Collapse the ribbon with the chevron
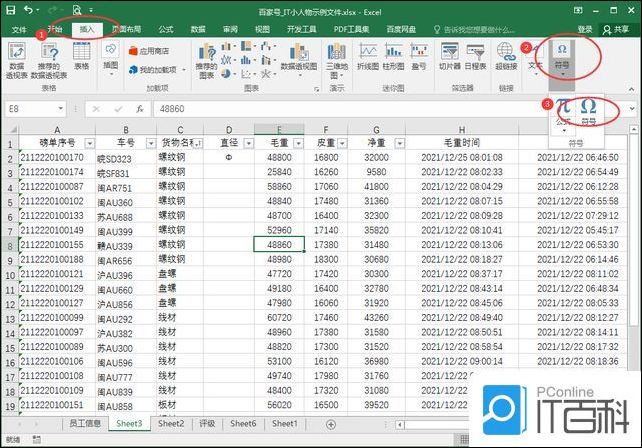This screenshot has height=448, width=642. 631,89
